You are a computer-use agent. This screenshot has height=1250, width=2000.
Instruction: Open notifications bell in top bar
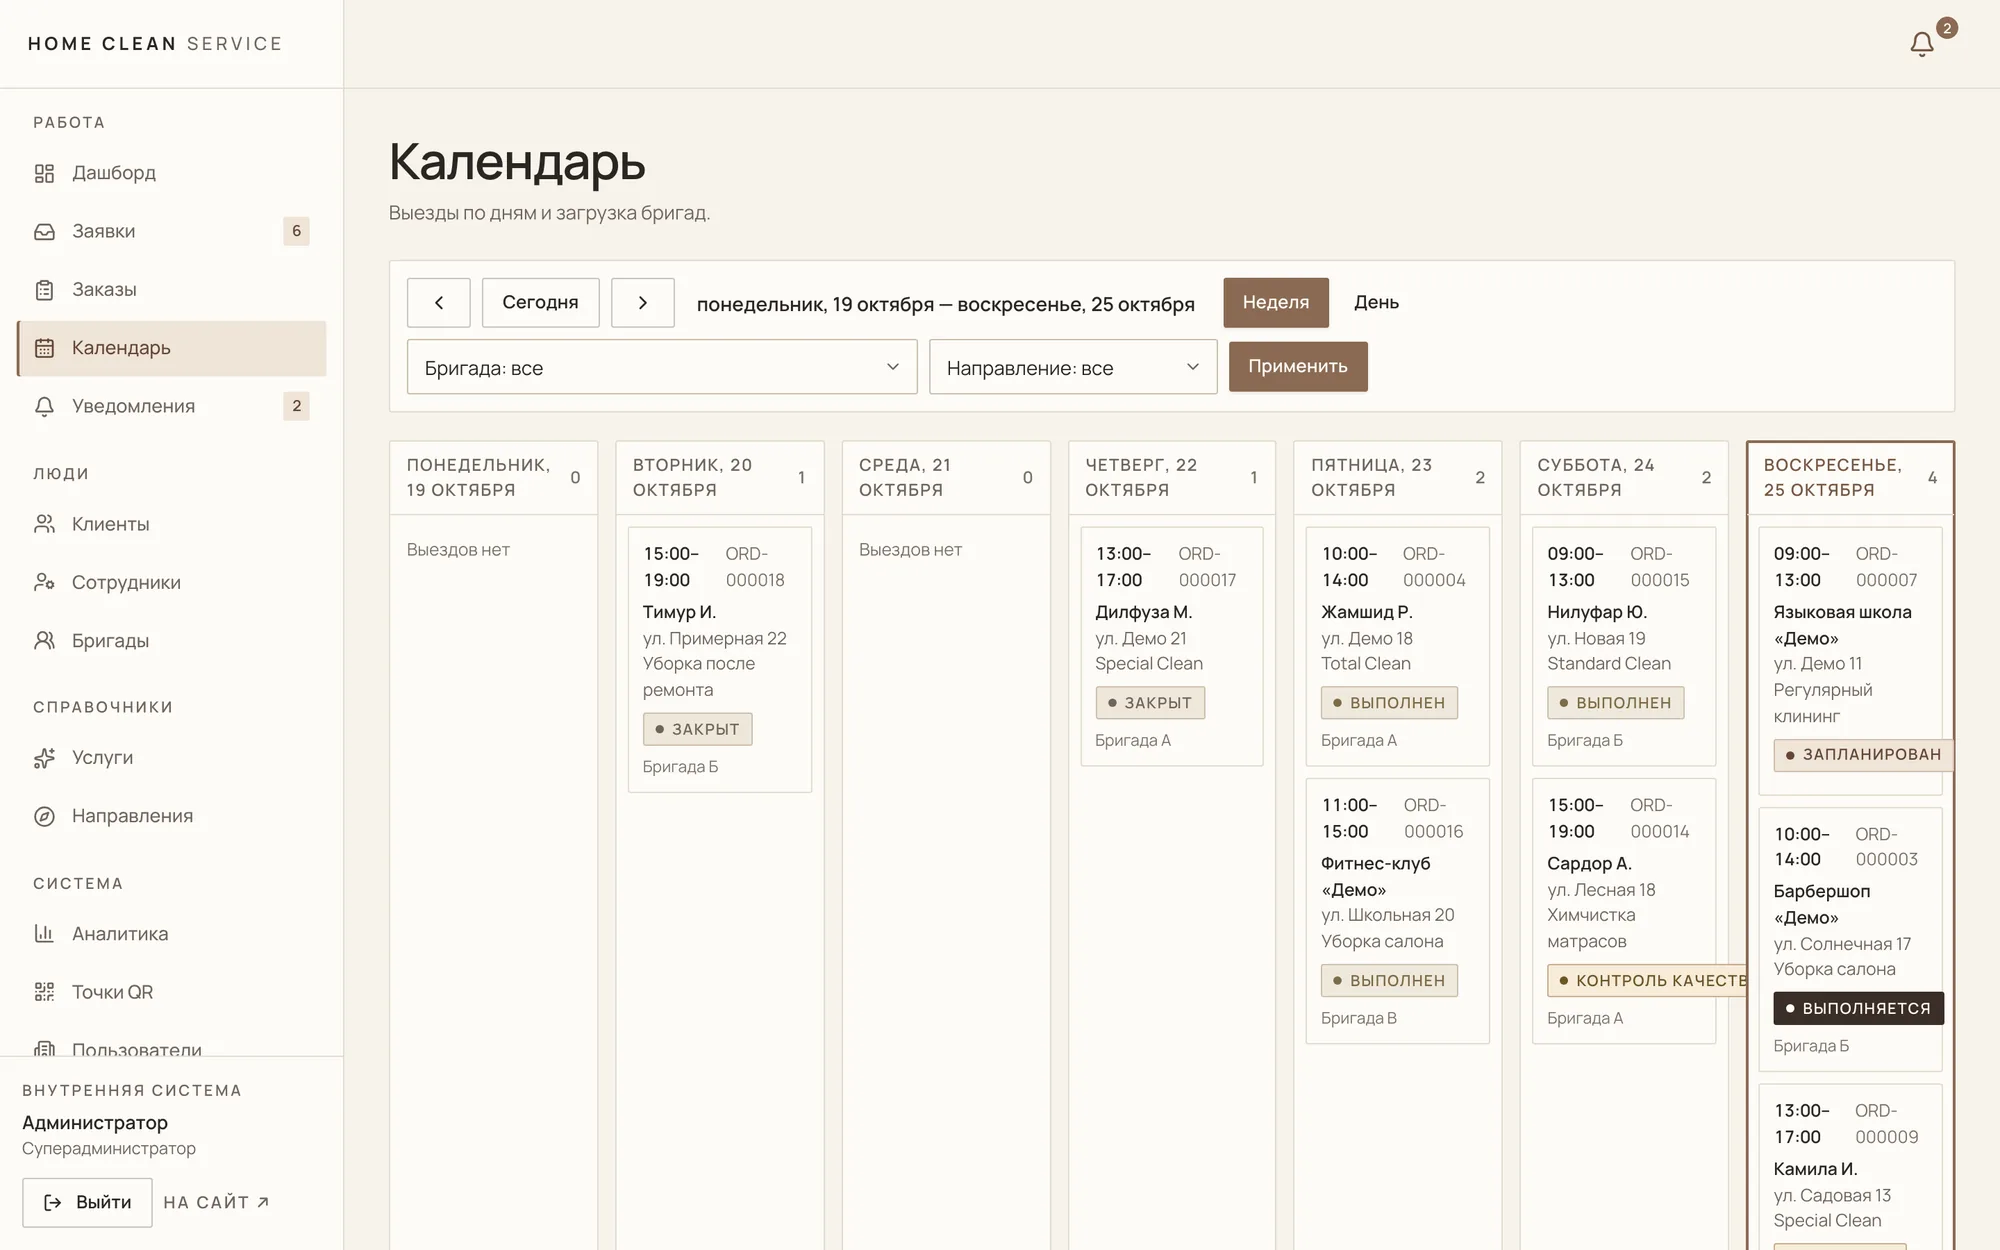[x=1921, y=44]
